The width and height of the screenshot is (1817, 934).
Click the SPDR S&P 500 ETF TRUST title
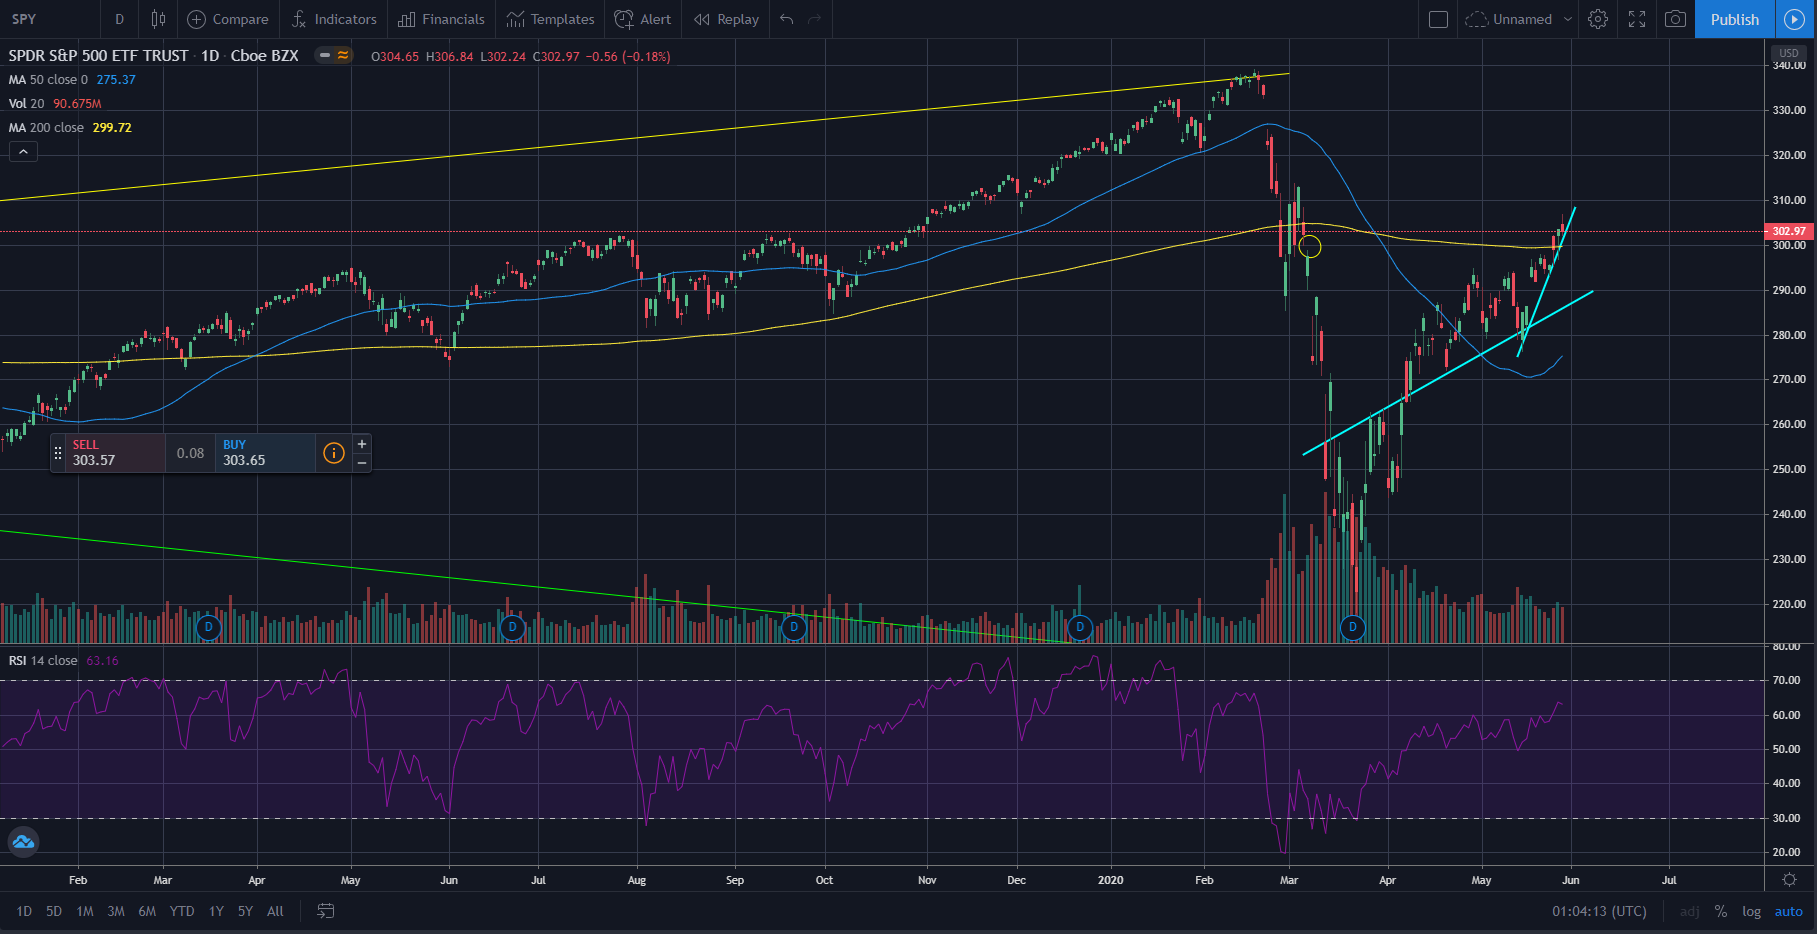point(99,55)
